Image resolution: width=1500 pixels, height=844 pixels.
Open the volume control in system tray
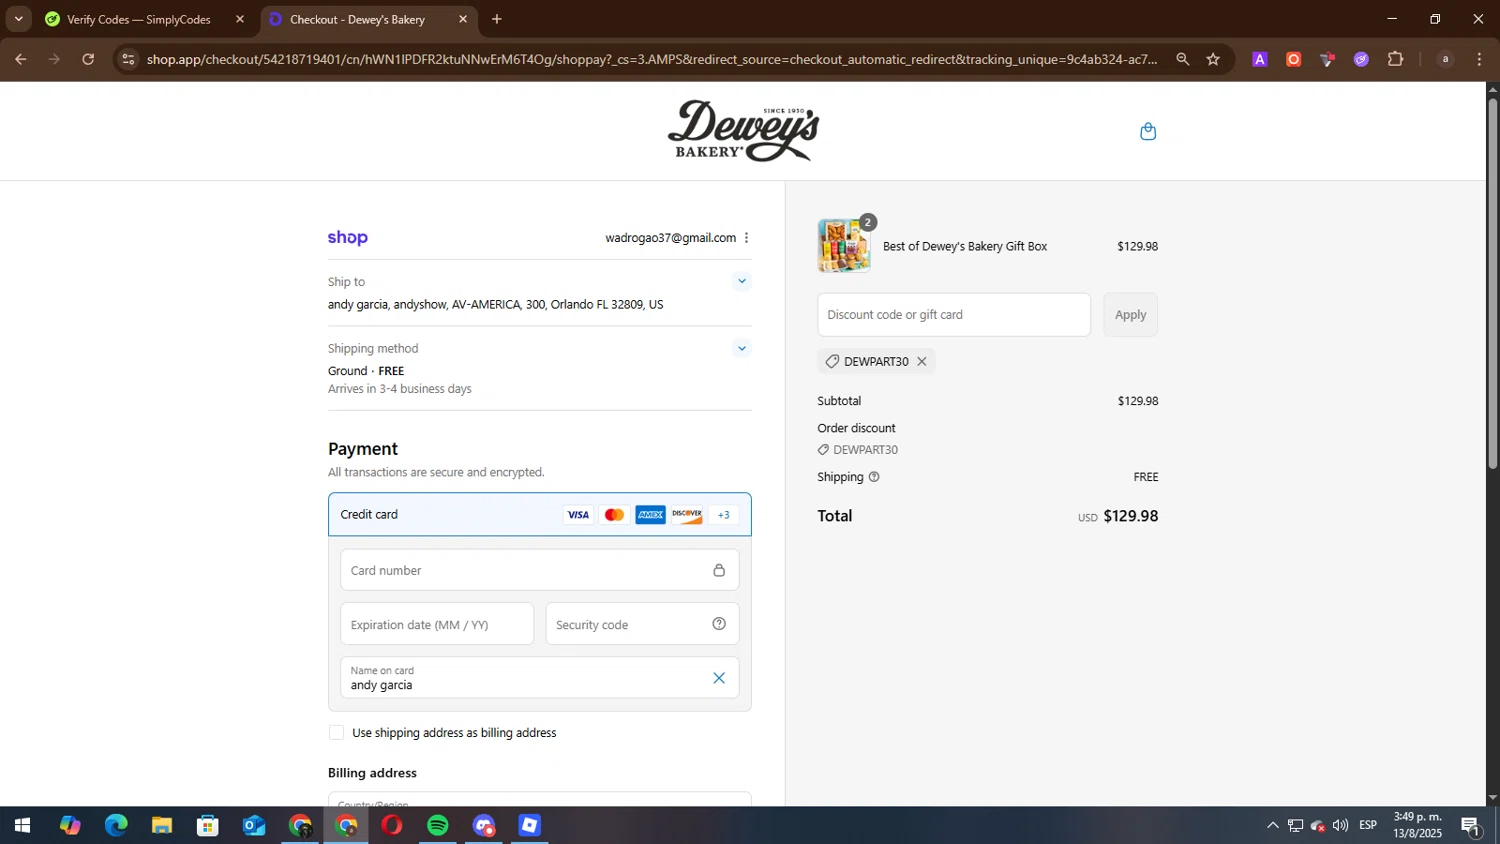1340,826
